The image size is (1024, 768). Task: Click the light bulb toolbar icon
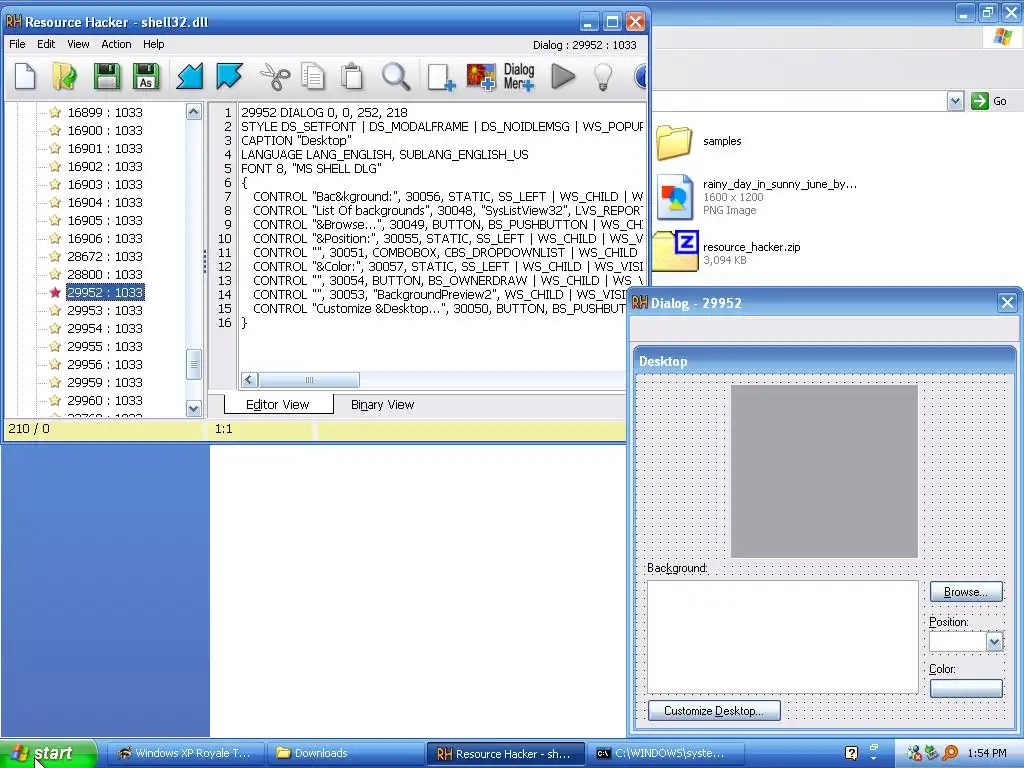(x=602, y=76)
